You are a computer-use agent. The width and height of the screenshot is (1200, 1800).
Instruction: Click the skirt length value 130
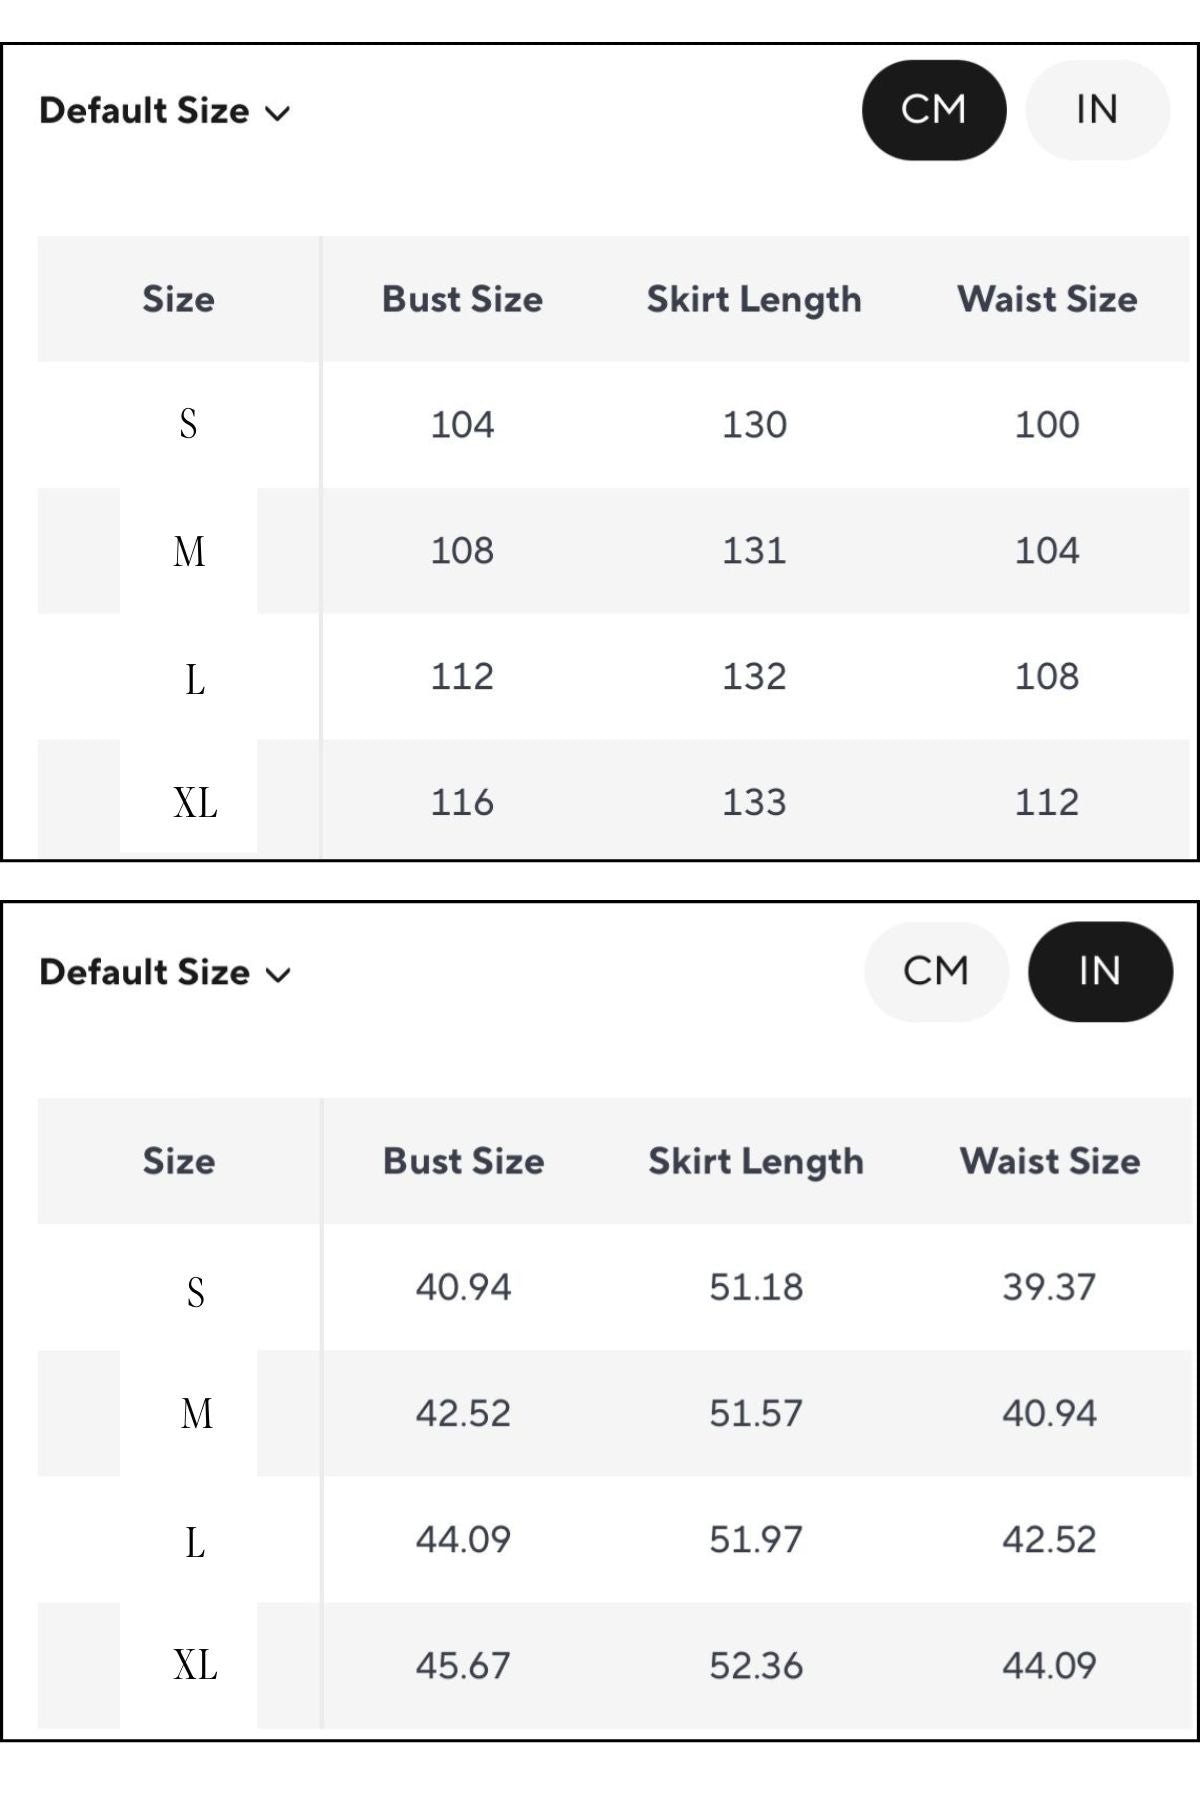755,425
